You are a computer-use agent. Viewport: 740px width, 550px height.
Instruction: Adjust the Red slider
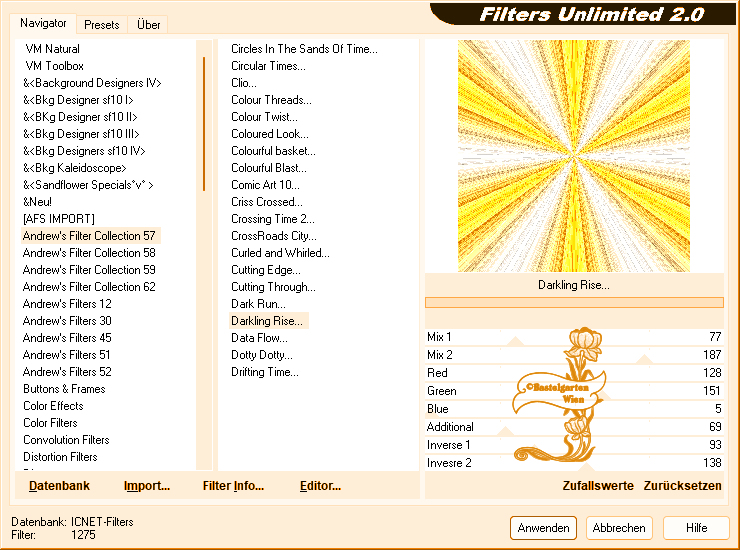pyautogui.click(x=574, y=373)
